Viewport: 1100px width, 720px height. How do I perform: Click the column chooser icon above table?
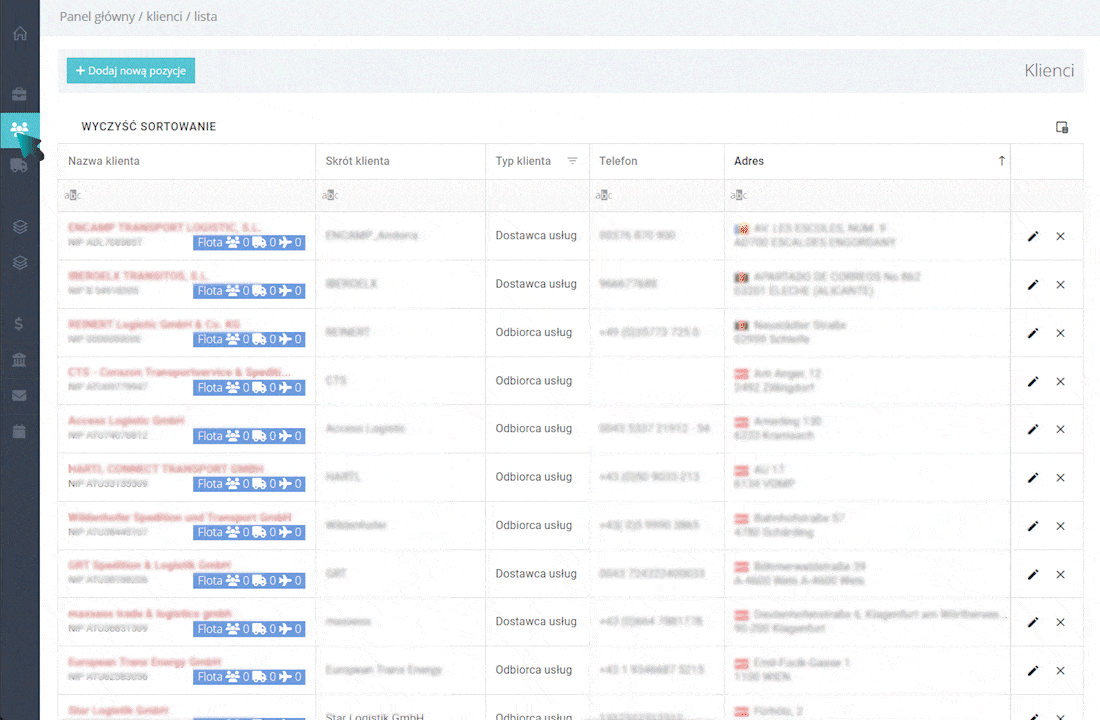[x=1062, y=127]
